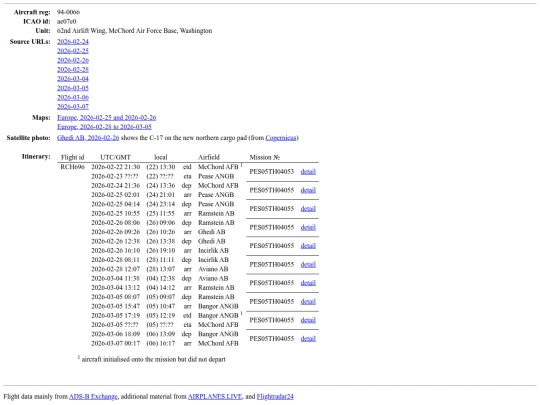The image size is (540, 405).
Task: Open detail for the Ramstein to Ghedi AB leg
Action: click(x=308, y=227)
